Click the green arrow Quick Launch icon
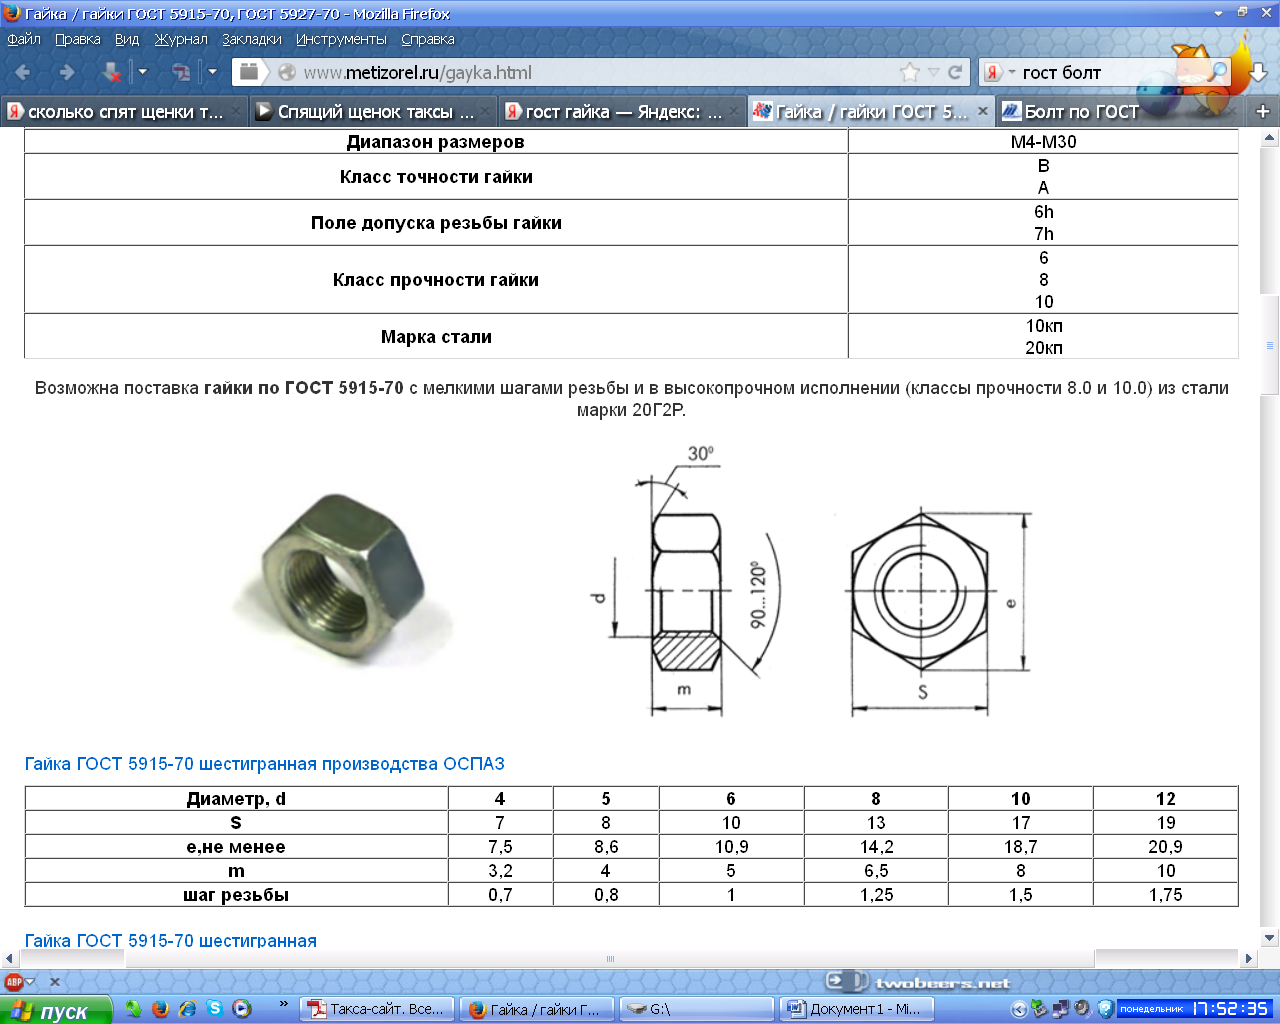The image size is (1280, 1024). [133, 1009]
